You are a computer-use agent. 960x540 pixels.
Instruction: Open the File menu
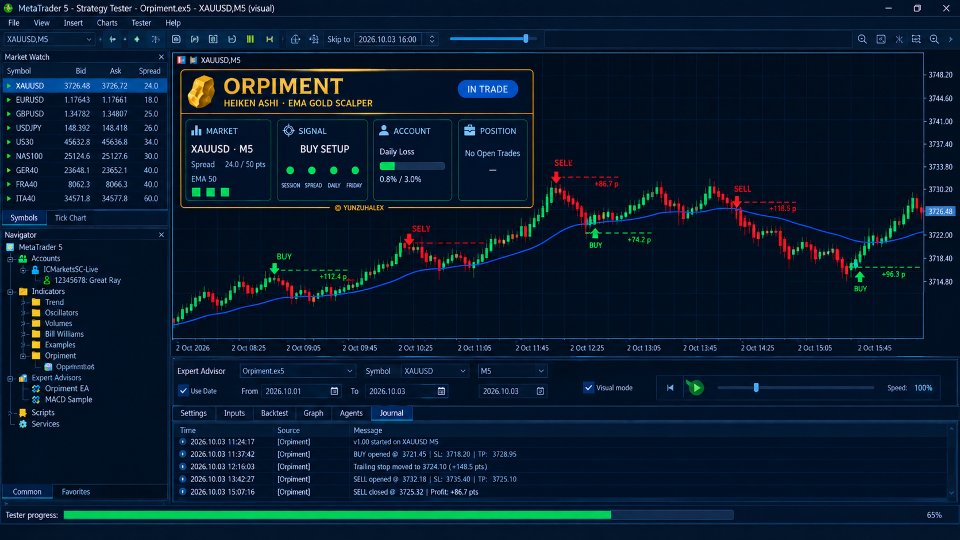(13, 23)
